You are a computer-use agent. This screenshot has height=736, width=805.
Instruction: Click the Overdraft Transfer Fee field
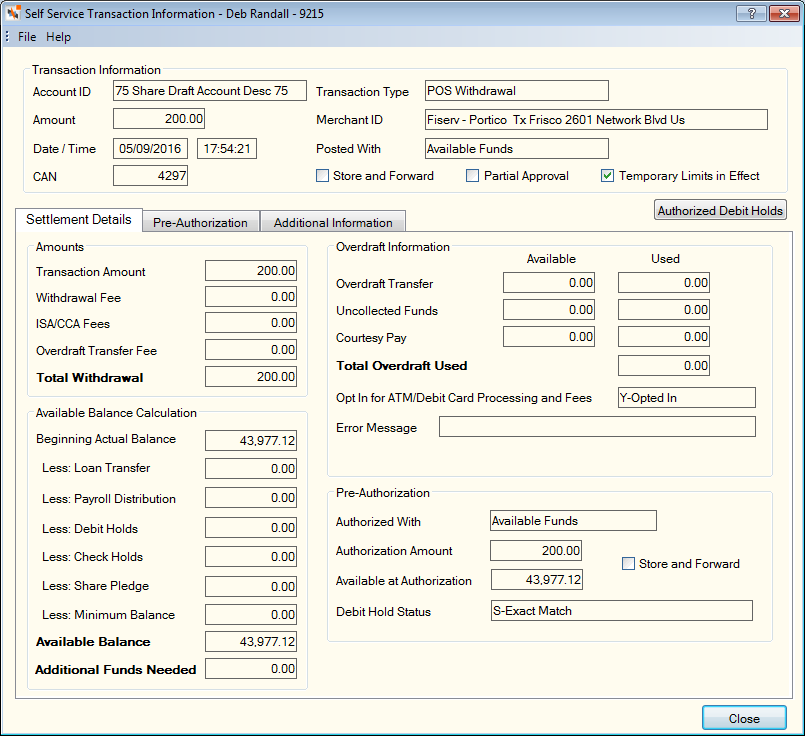coord(251,350)
